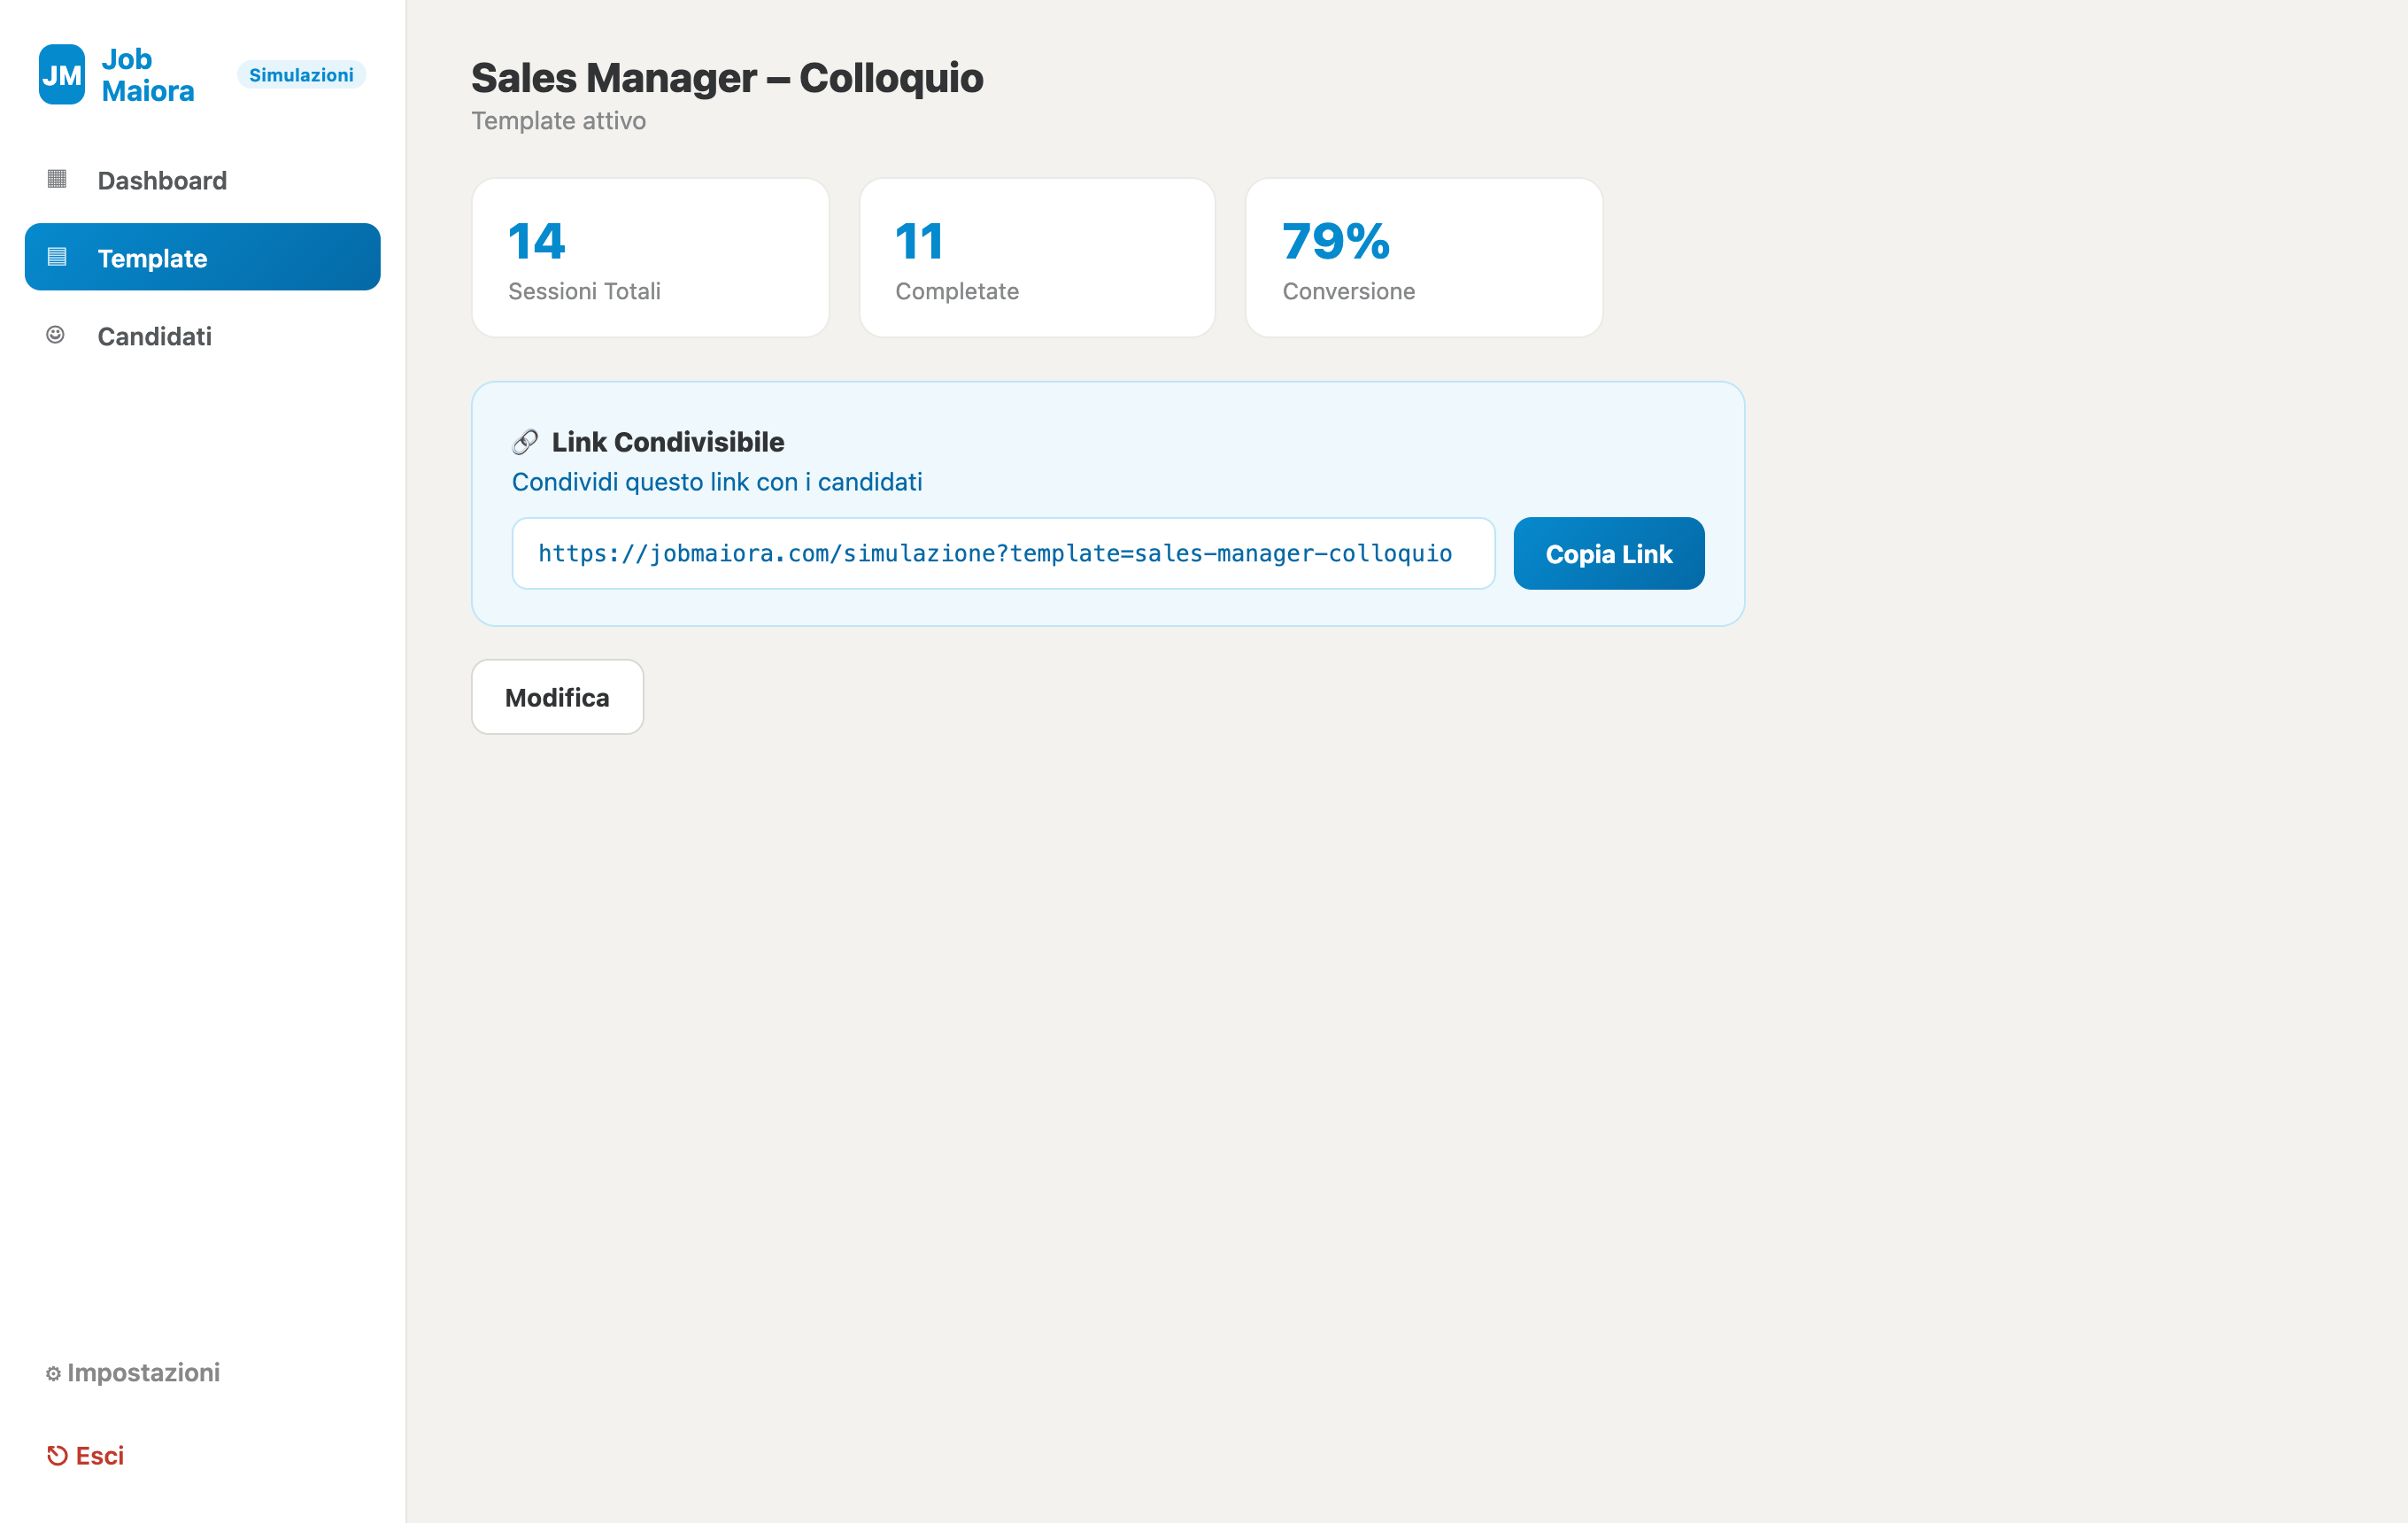Click the Dashboard grid icon

[x=57, y=179]
